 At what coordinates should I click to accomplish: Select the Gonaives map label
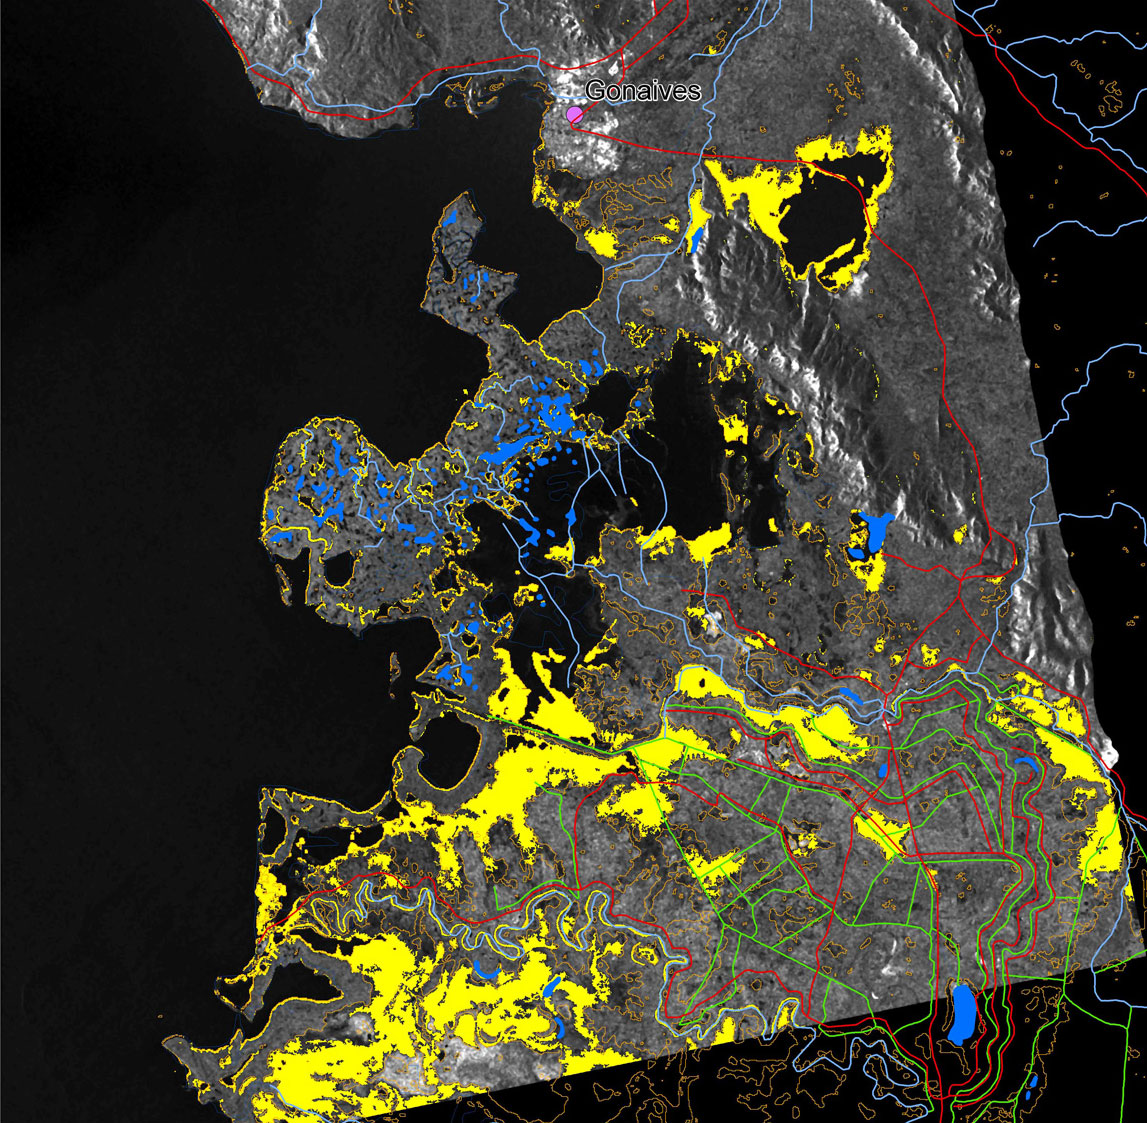(x=643, y=91)
